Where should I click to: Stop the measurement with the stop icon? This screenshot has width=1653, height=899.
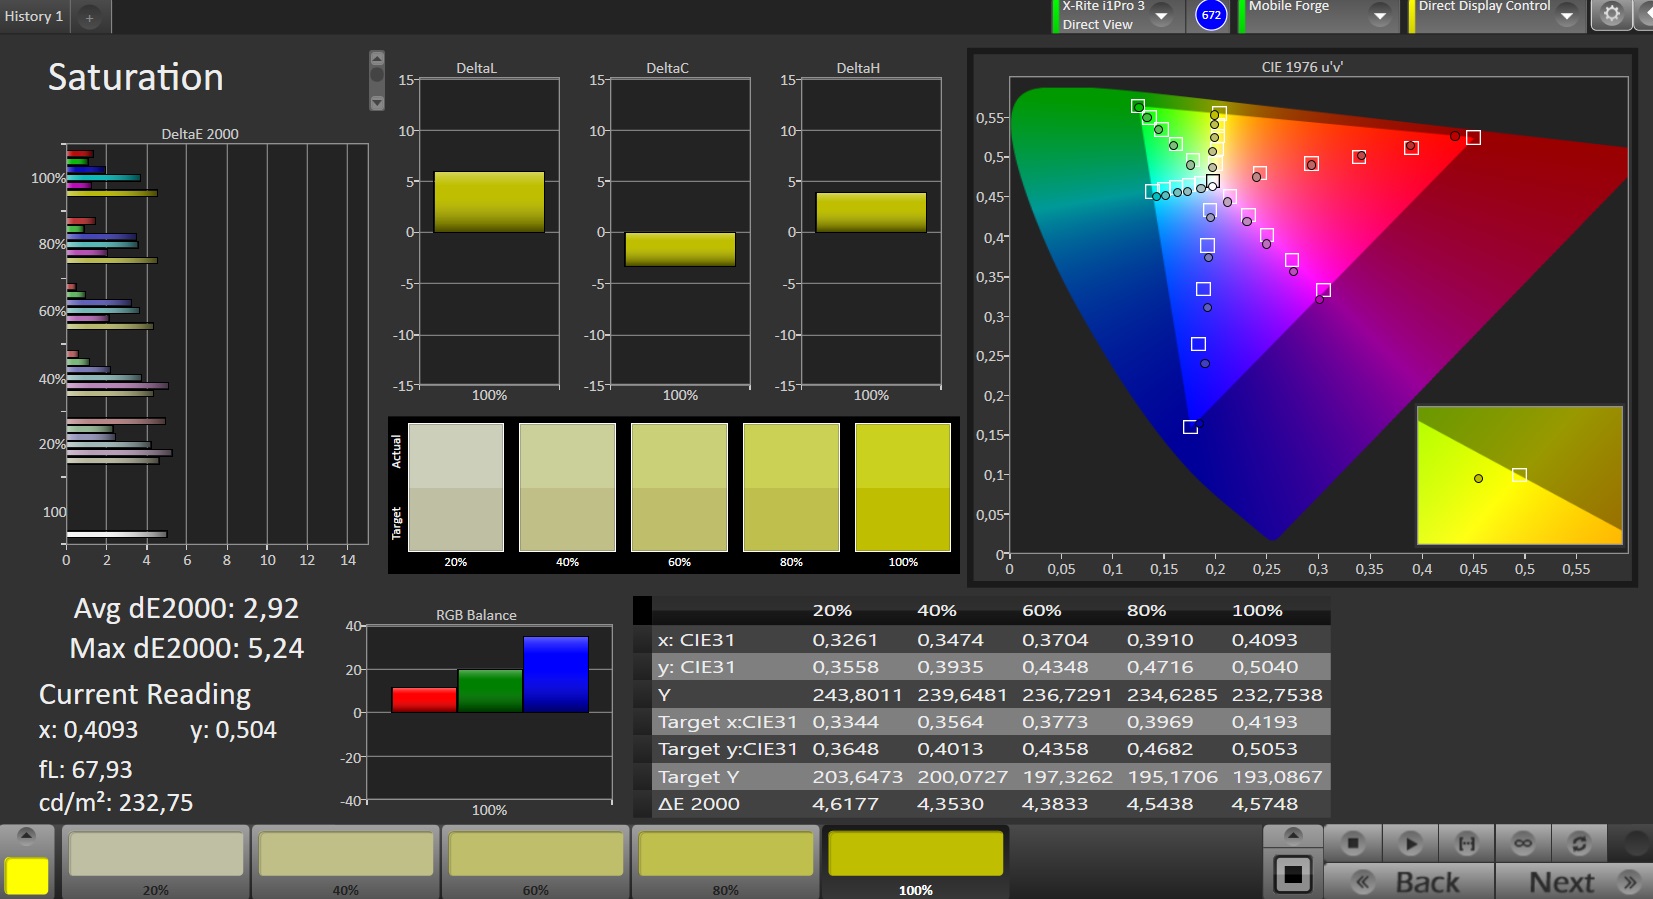pos(1352,843)
